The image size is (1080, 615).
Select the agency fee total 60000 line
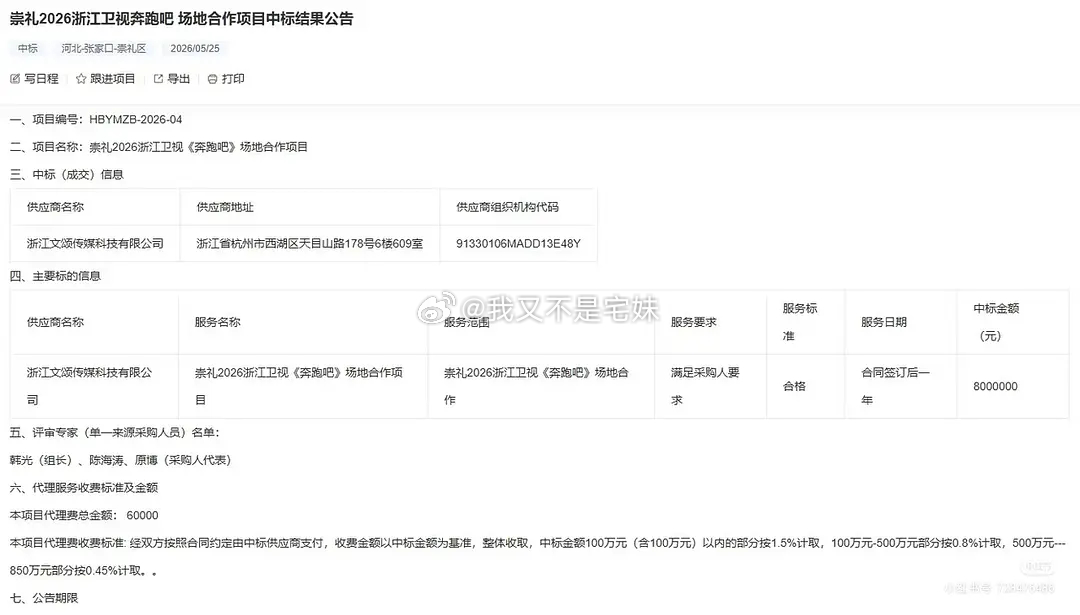[84, 515]
